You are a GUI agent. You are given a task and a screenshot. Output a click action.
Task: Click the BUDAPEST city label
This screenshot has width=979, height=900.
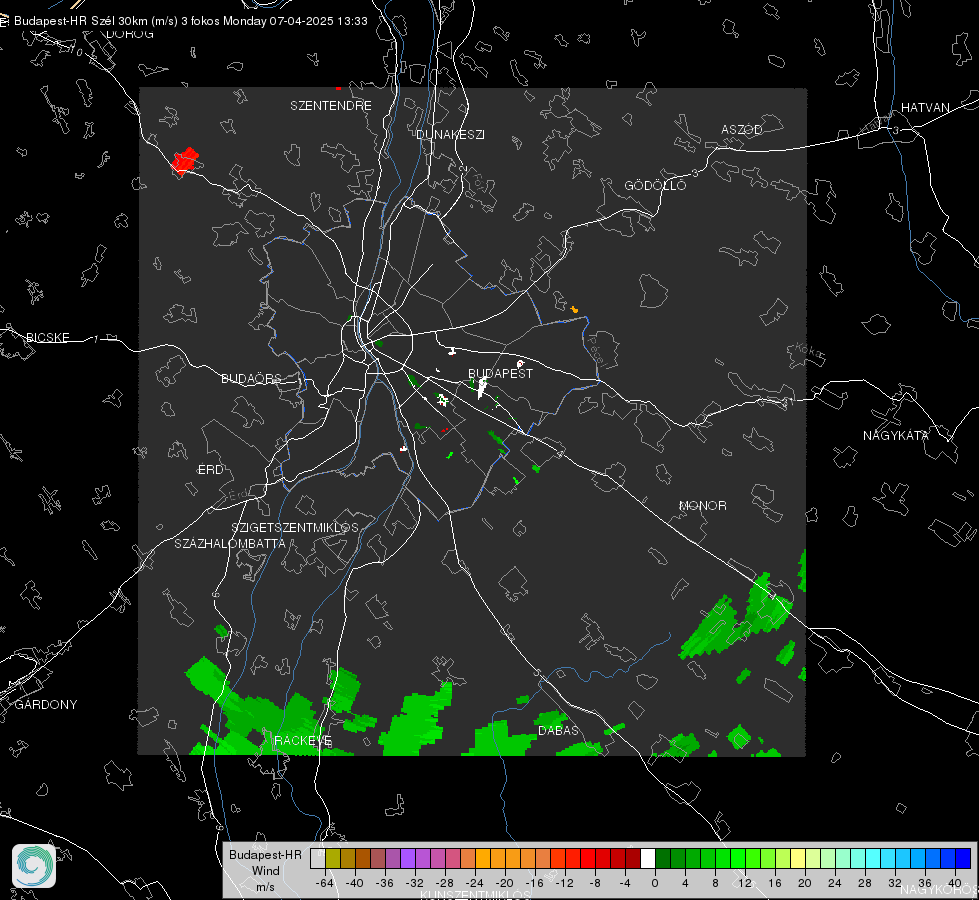pyautogui.click(x=500, y=373)
